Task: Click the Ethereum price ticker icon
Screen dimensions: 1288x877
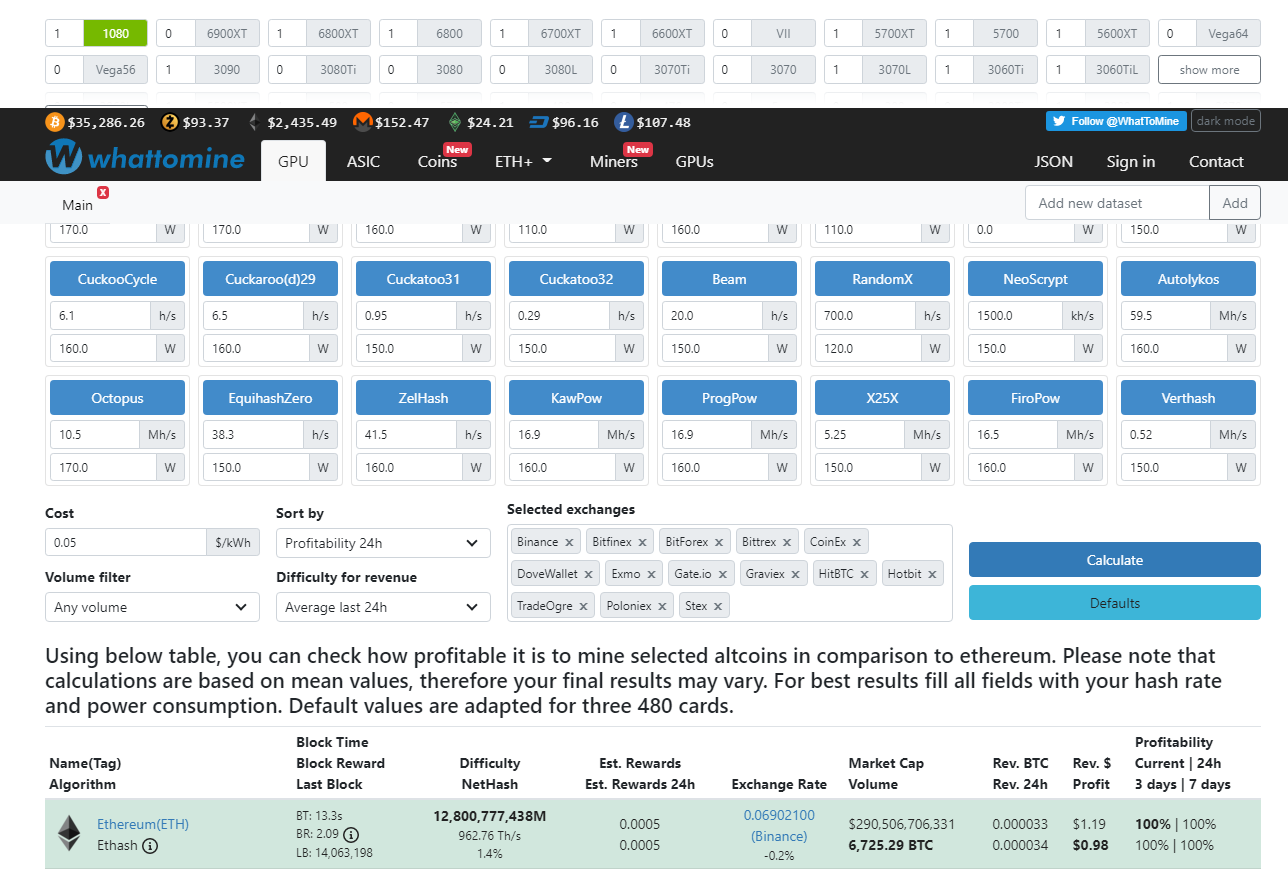Action: pyautogui.click(x=254, y=122)
